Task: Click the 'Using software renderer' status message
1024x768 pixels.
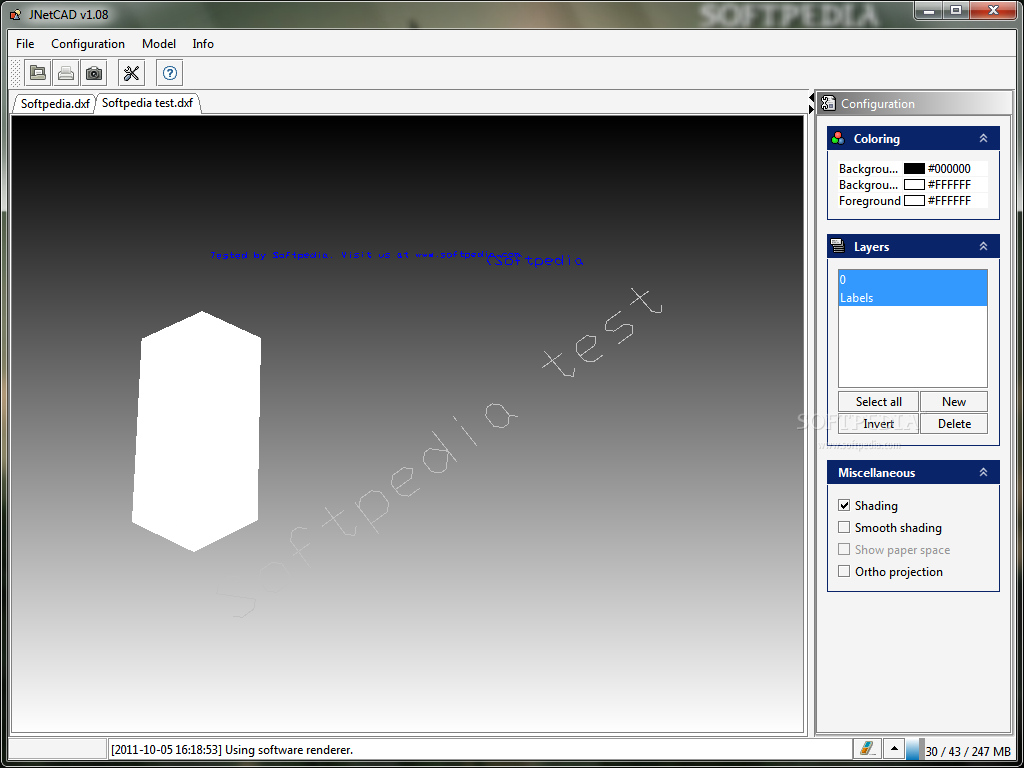Action: pyautogui.click(x=232, y=750)
